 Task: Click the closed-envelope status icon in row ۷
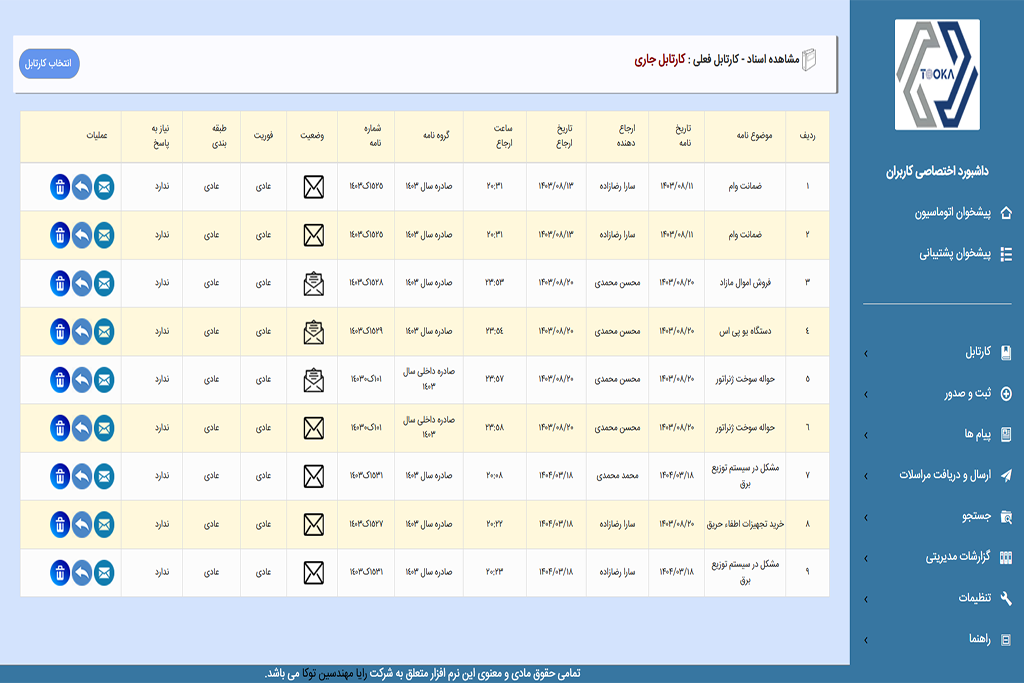(314, 476)
